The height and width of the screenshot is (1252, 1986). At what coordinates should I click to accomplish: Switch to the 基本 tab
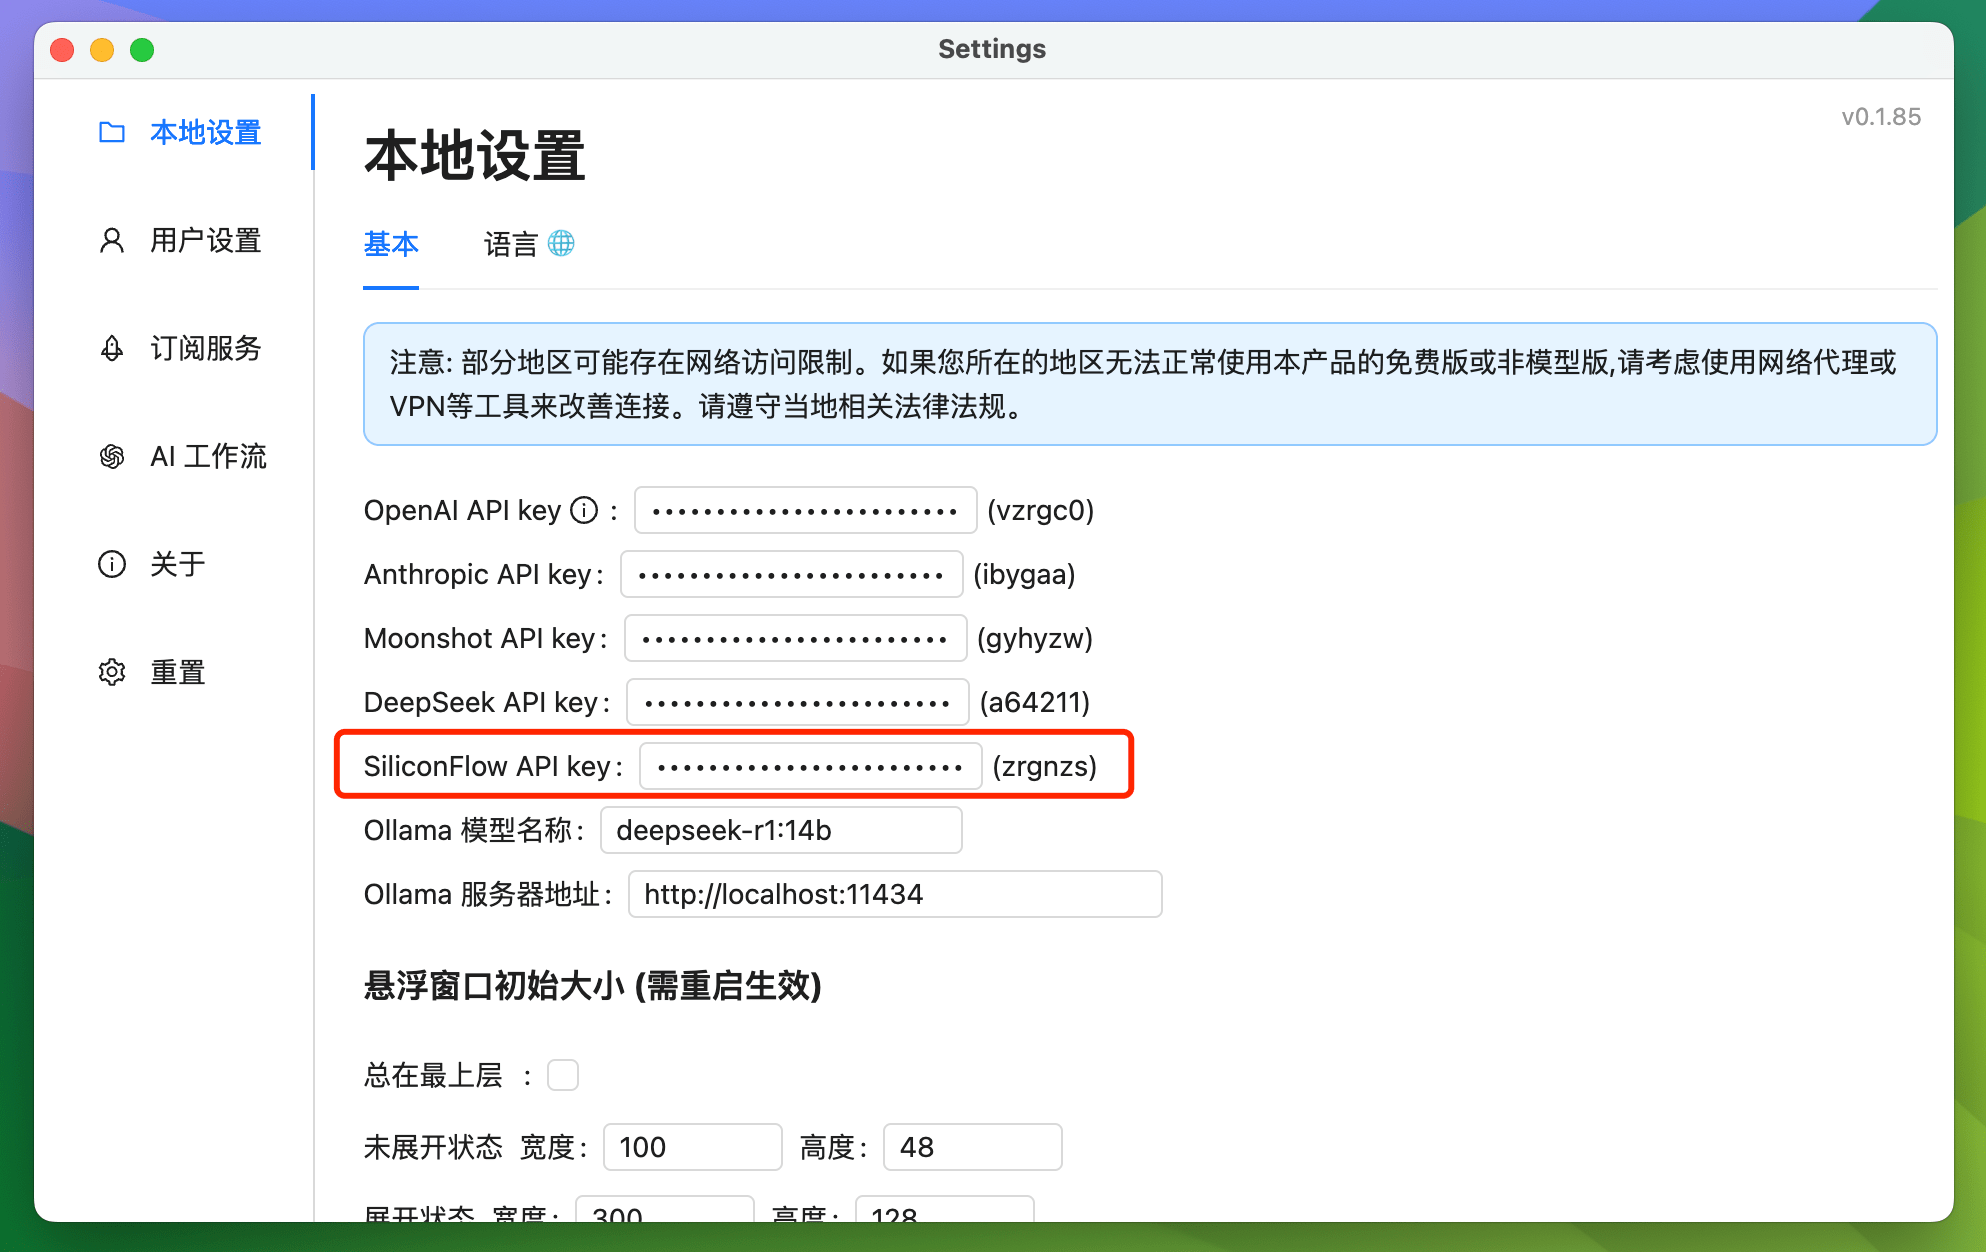[x=391, y=244]
